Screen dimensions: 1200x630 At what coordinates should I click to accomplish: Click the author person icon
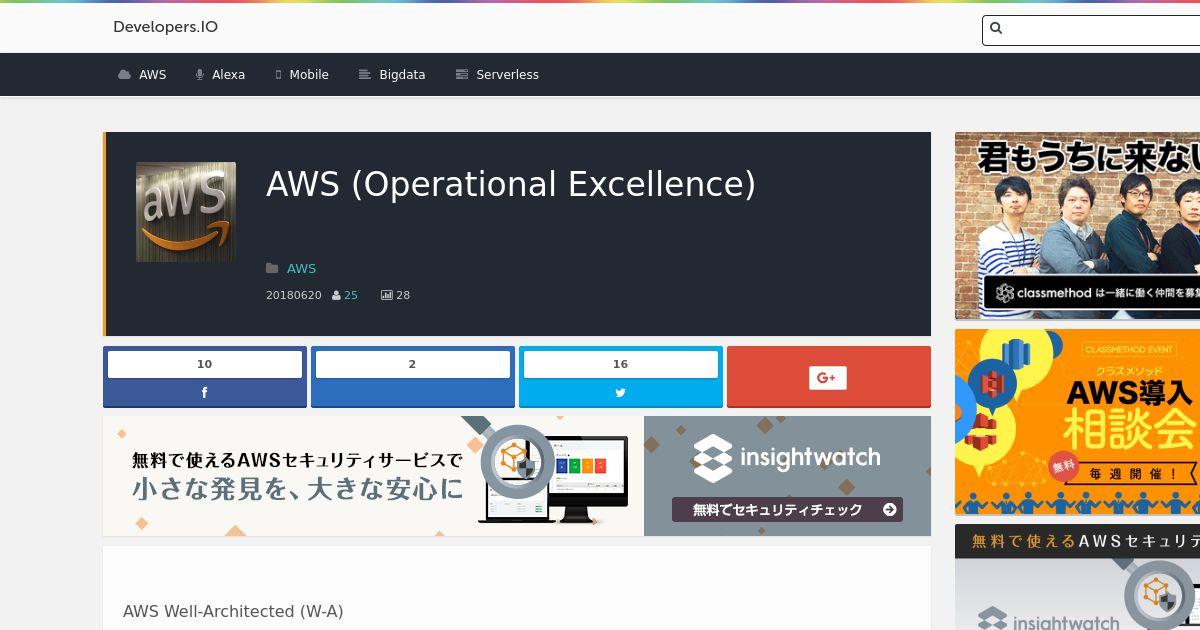coord(336,295)
